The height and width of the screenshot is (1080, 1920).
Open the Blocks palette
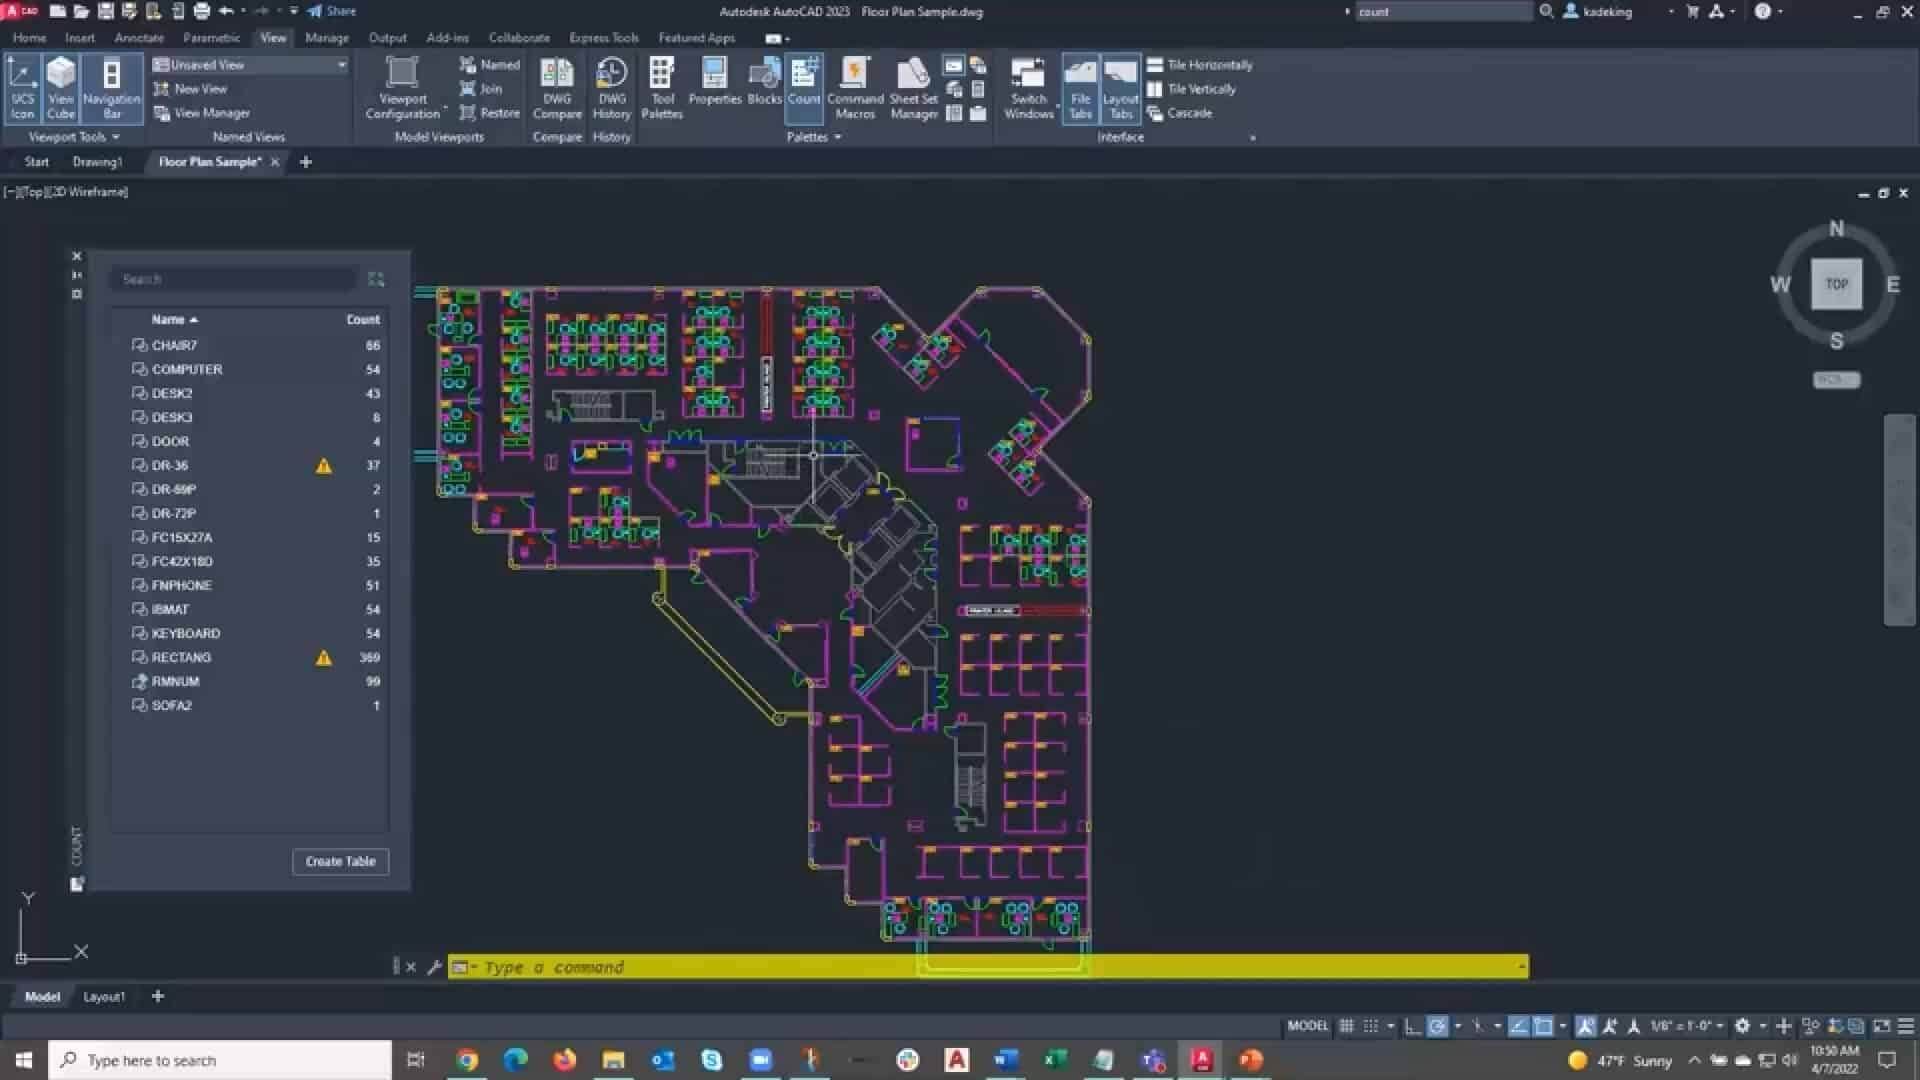[764, 82]
